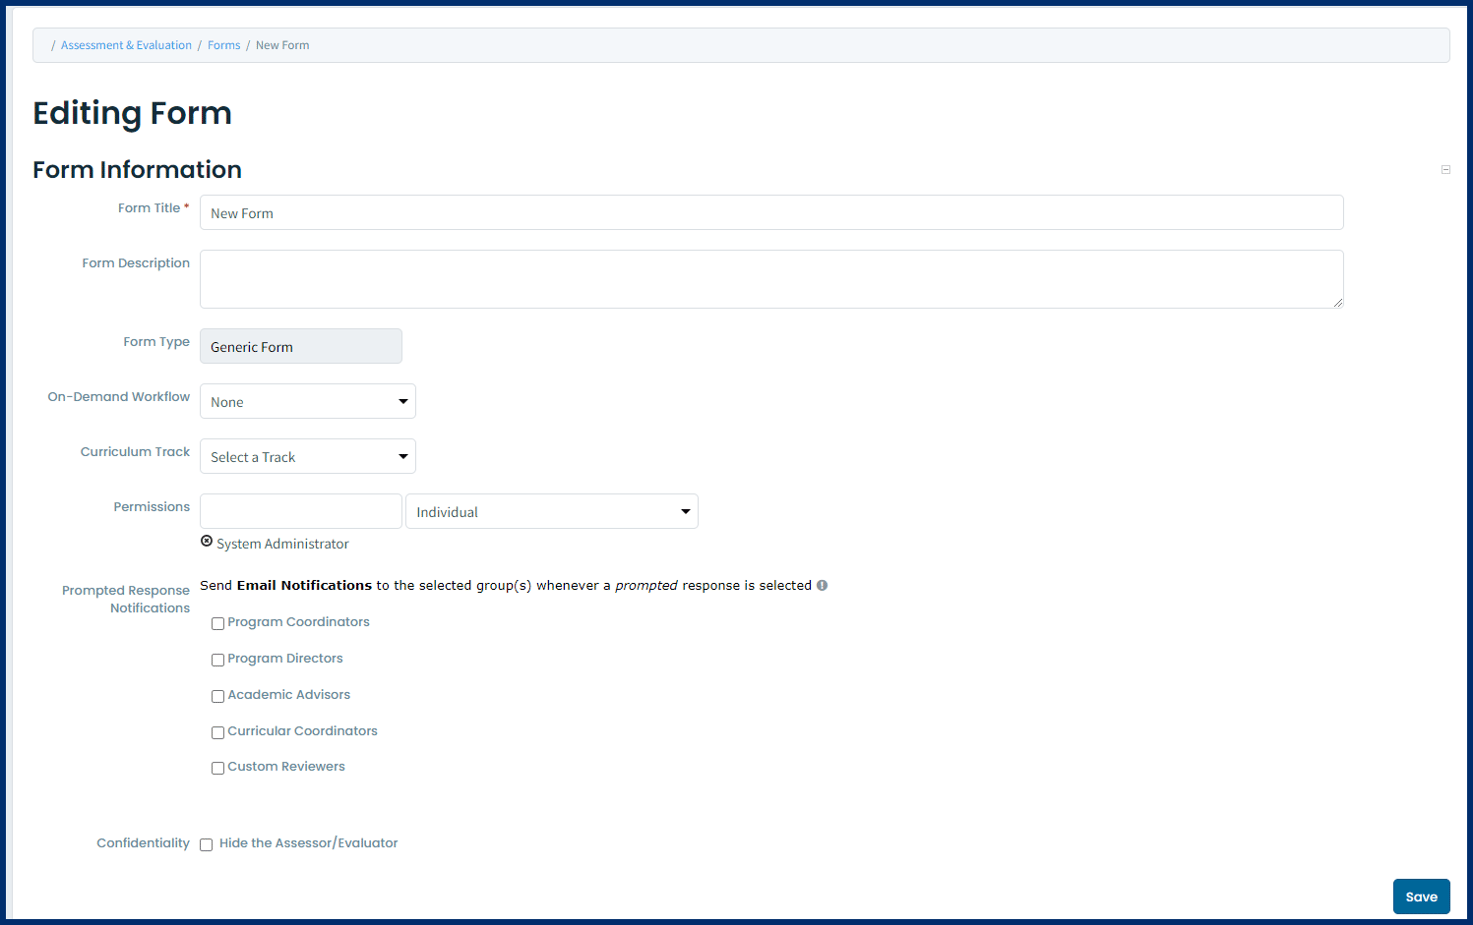This screenshot has width=1473, height=925.
Task: Enable Hide the Assessor/Evaluator option
Action: 205,844
